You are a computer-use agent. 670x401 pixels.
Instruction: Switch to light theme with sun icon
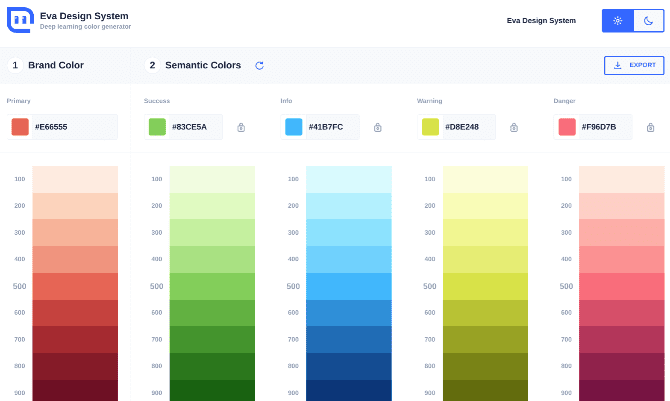tap(618, 21)
